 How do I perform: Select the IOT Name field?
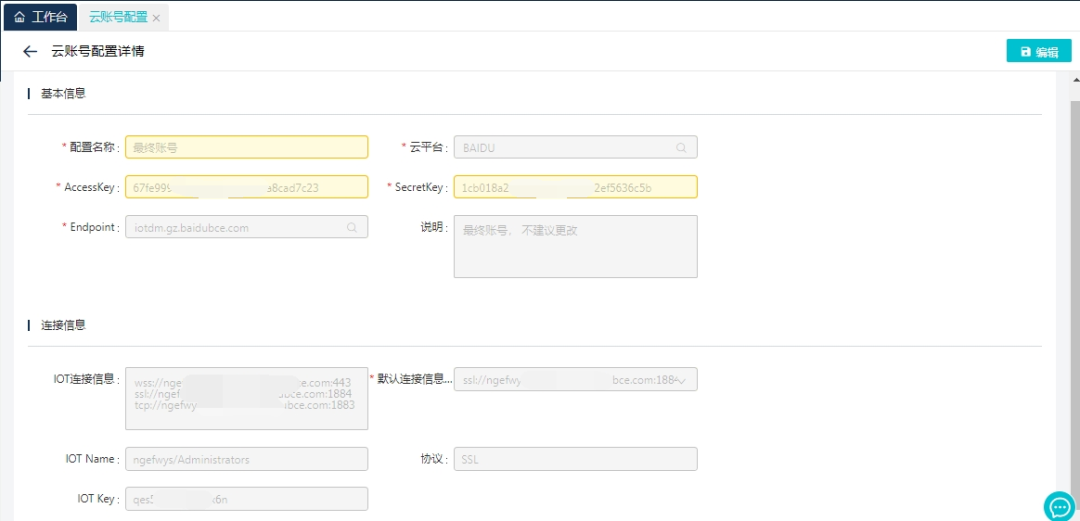point(246,459)
